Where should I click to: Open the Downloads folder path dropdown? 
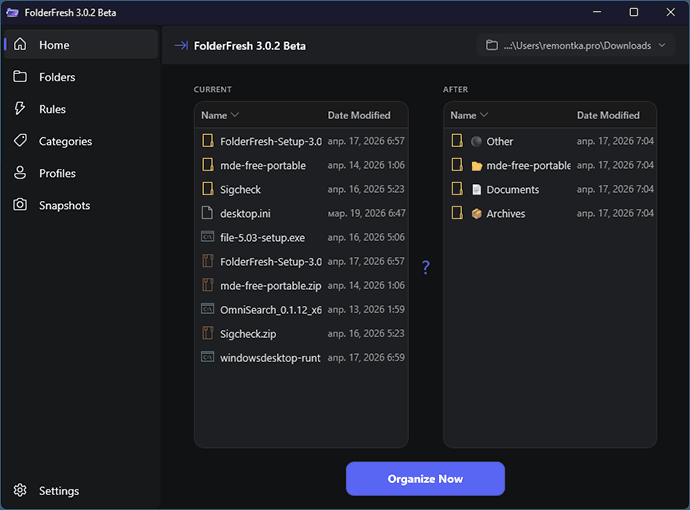(576, 45)
